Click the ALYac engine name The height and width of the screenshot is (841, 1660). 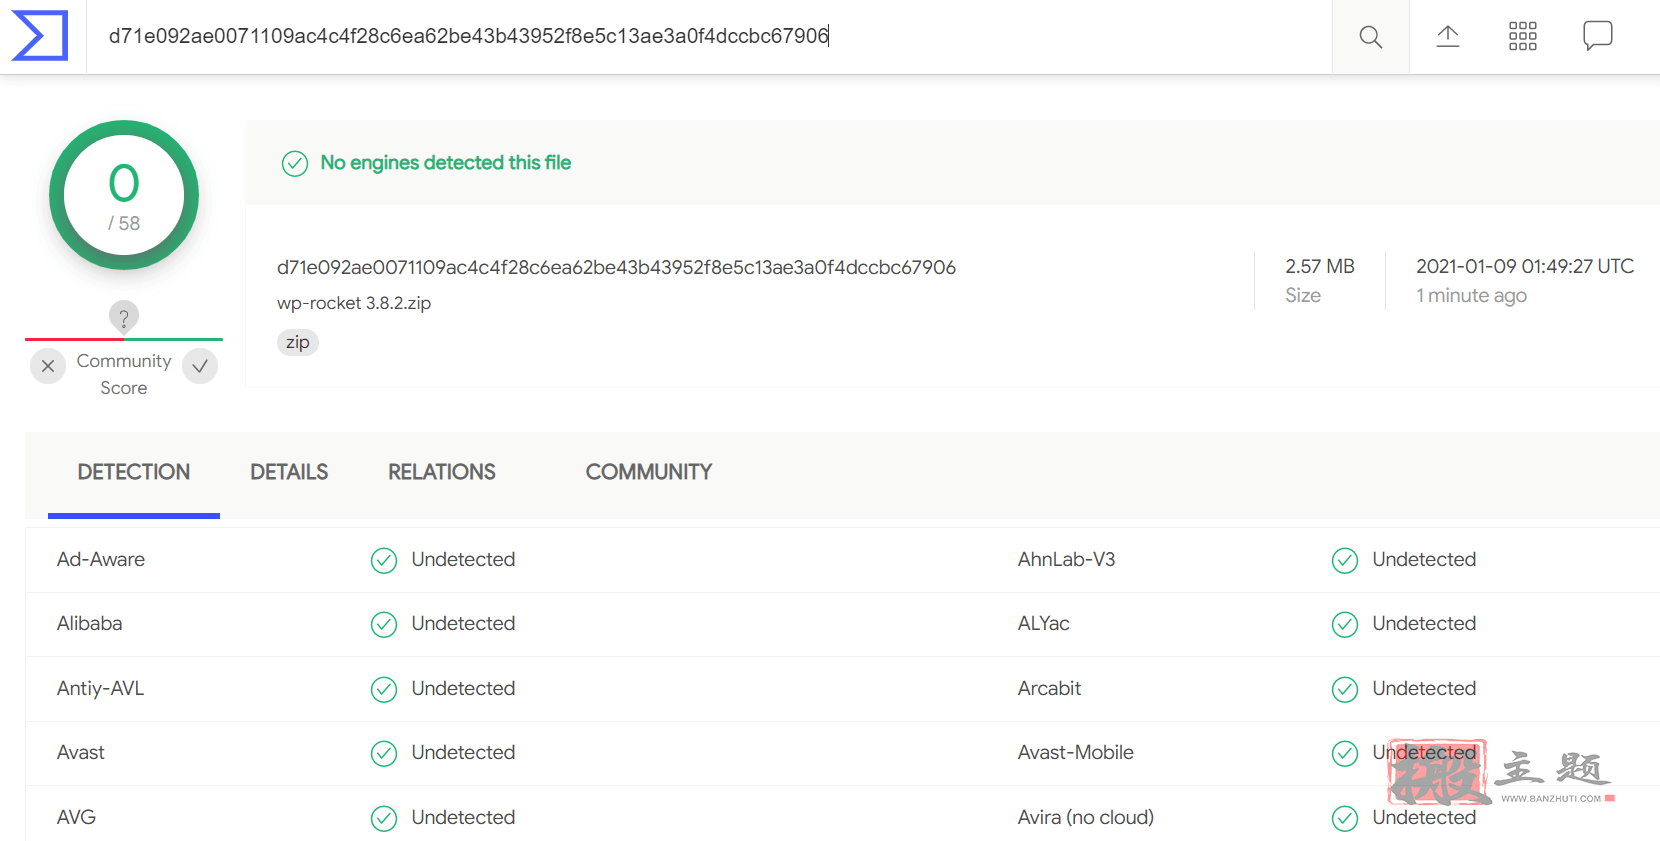click(x=1044, y=623)
